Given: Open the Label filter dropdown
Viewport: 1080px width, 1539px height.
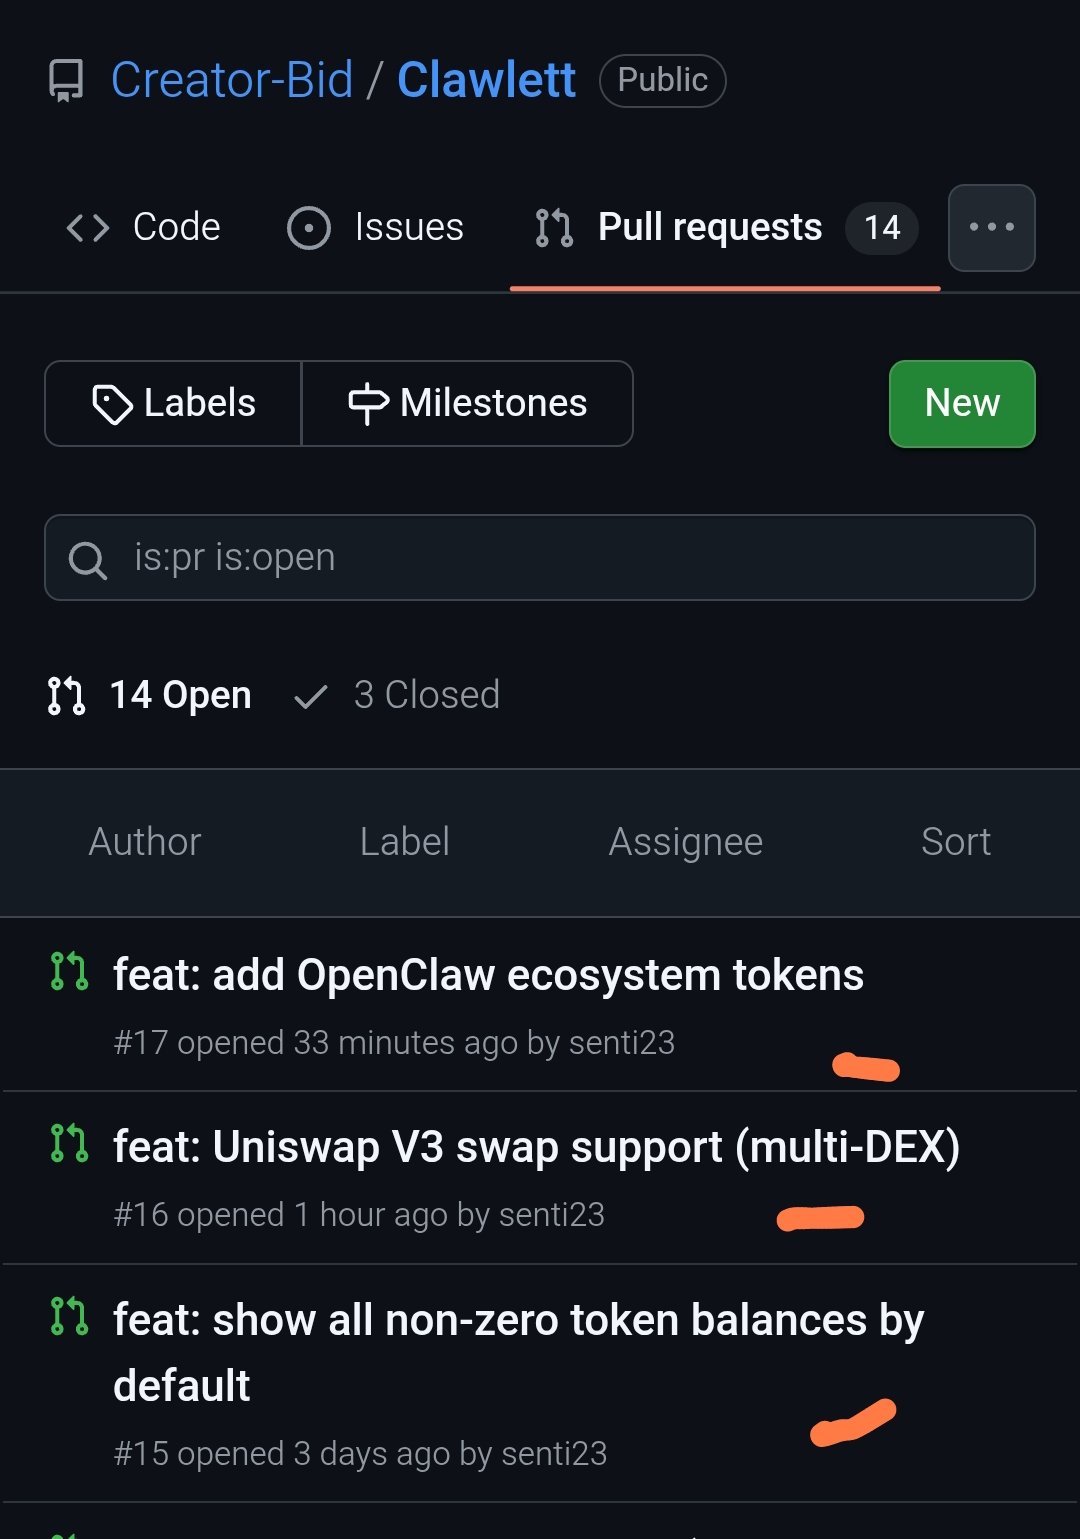Looking at the screenshot, I should coord(404,842).
